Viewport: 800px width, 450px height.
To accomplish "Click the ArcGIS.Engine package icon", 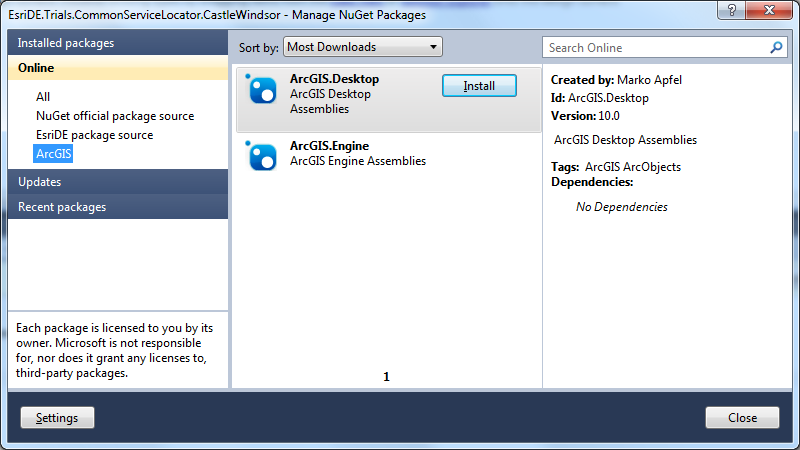I will click(261, 156).
